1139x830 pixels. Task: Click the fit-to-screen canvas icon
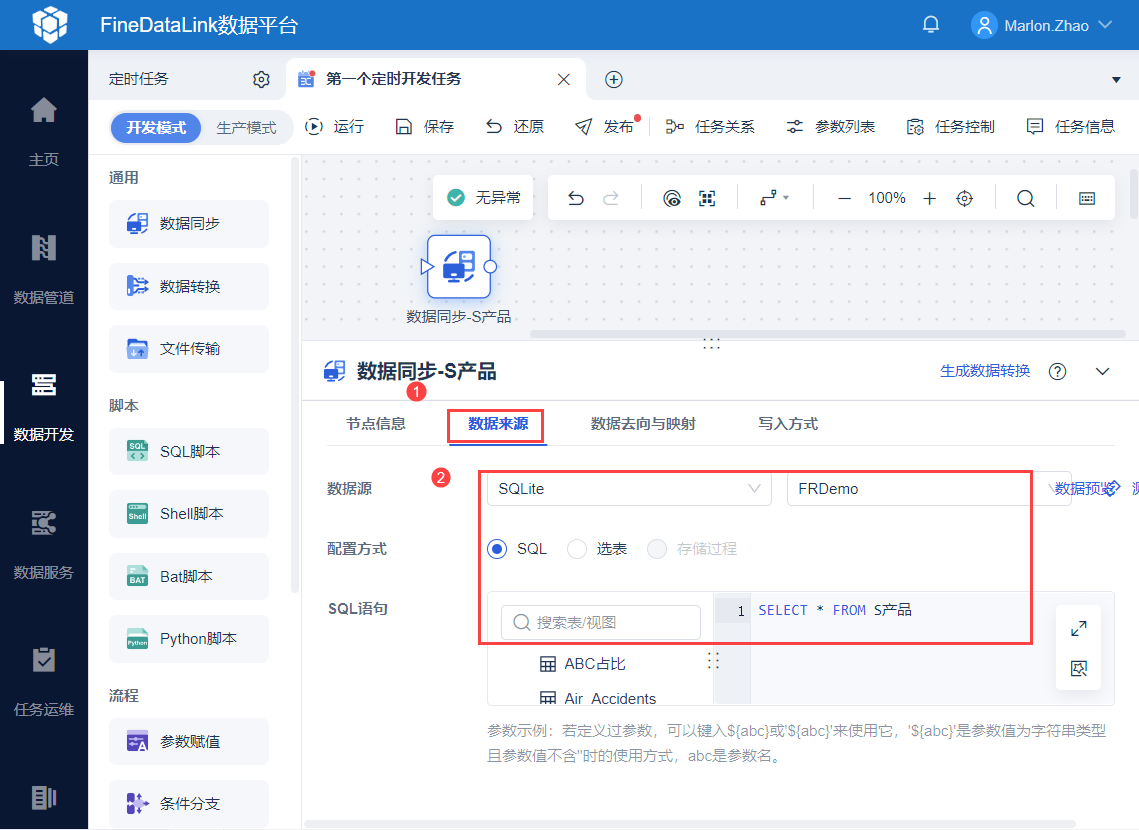pos(707,198)
